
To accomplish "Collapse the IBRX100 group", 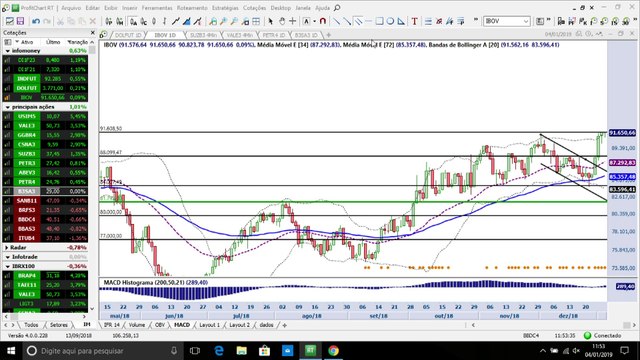I will [7, 267].
